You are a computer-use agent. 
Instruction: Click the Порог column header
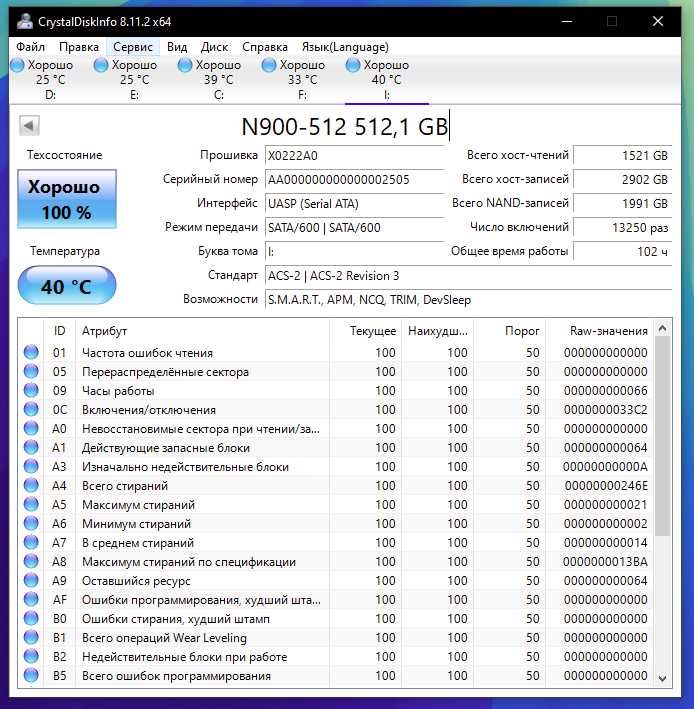coord(510,331)
